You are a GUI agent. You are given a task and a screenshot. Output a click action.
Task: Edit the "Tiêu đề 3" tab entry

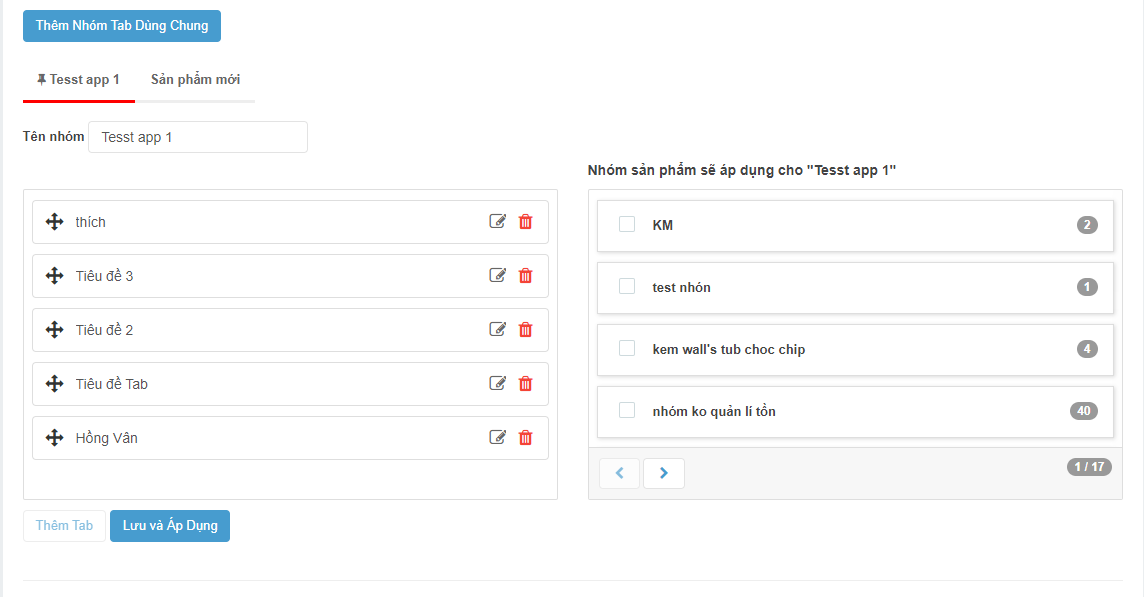pos(497,276)
